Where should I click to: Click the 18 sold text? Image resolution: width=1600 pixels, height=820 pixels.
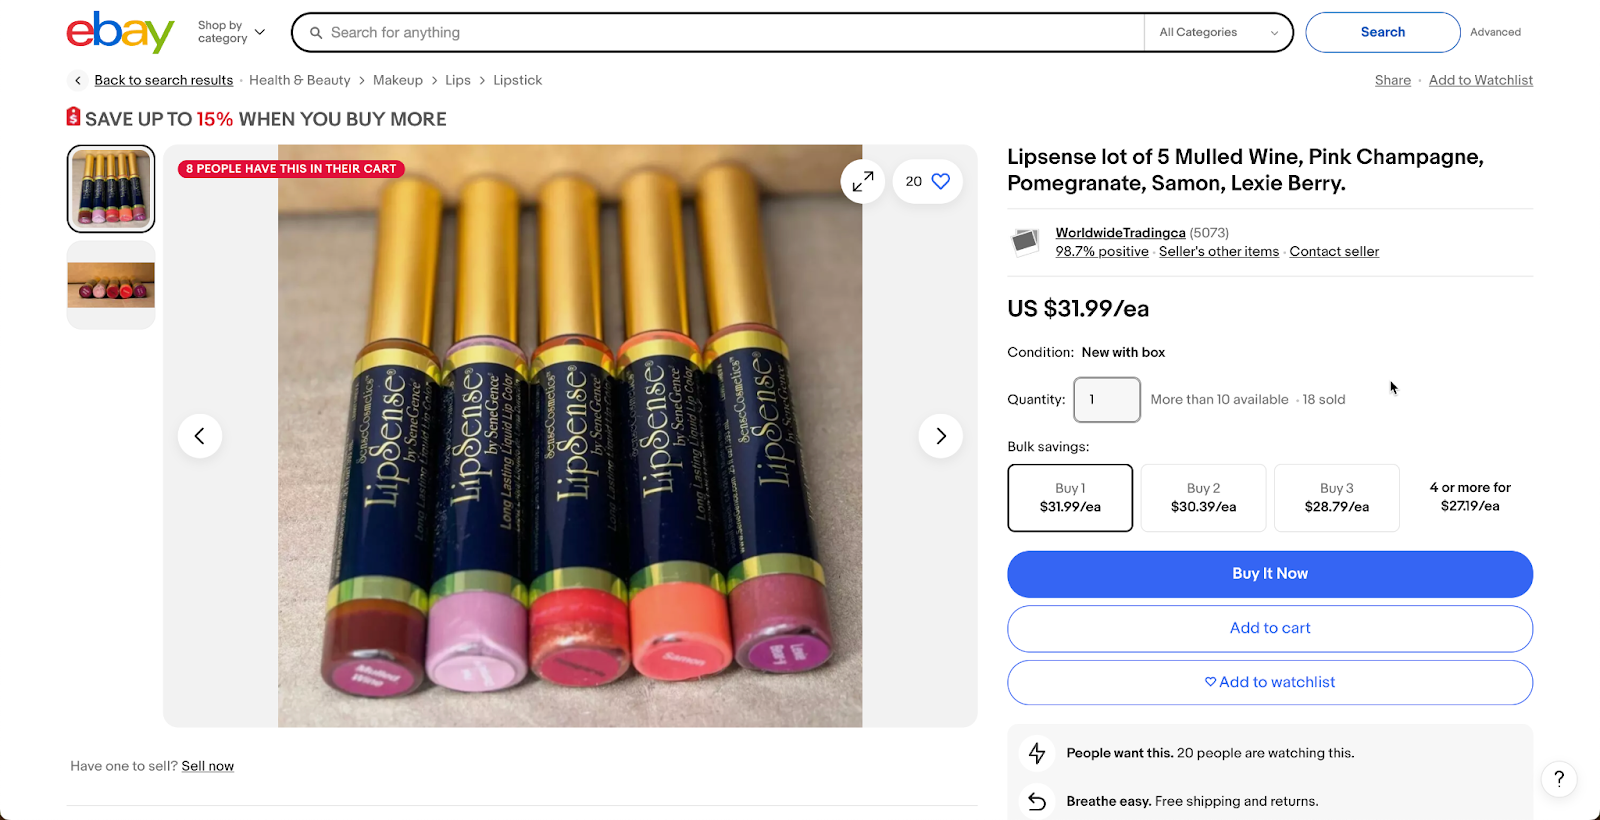click(1324, 400)
